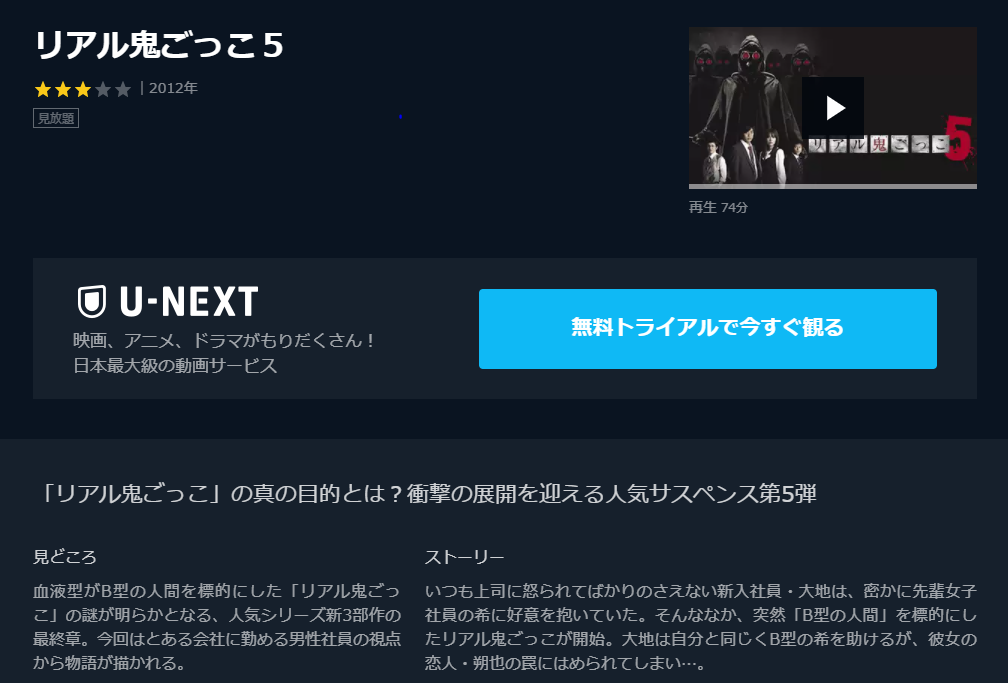Select the 見どころ section heading
The image size is (1008, 683).
64,556
